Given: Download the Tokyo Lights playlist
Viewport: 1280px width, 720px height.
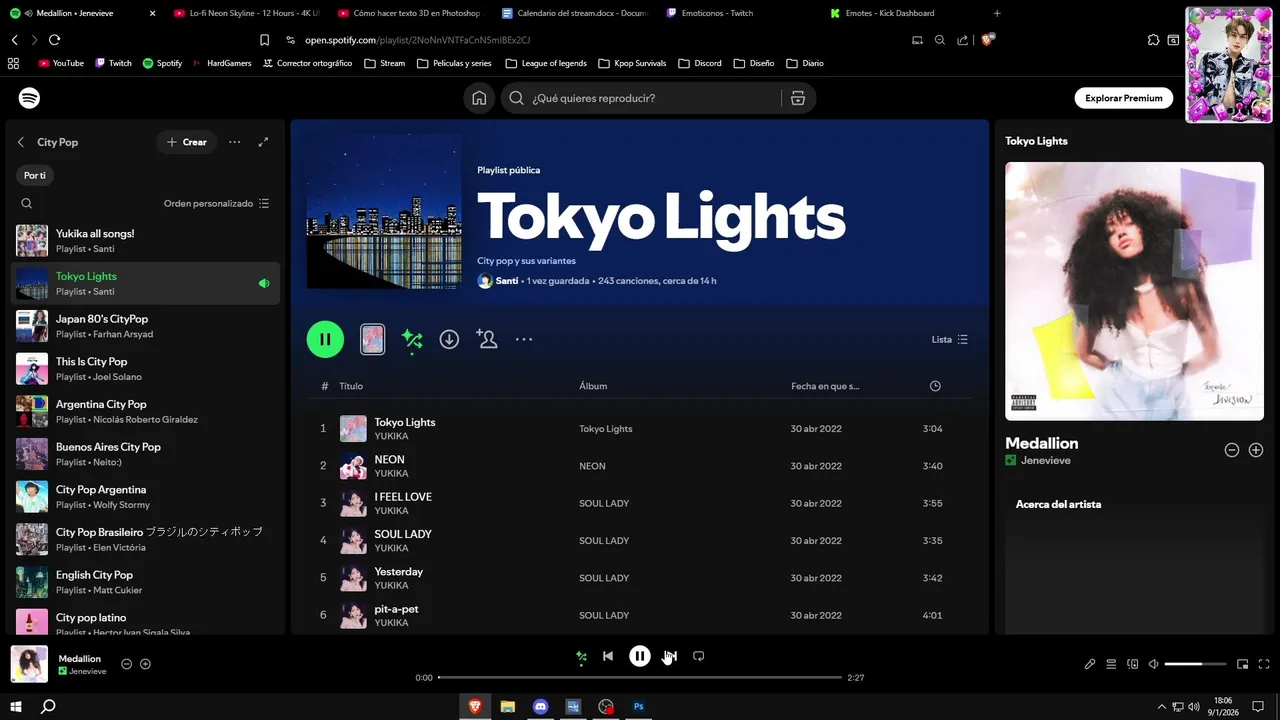Looking at the screenshot, I should click(x=449, y=339).
